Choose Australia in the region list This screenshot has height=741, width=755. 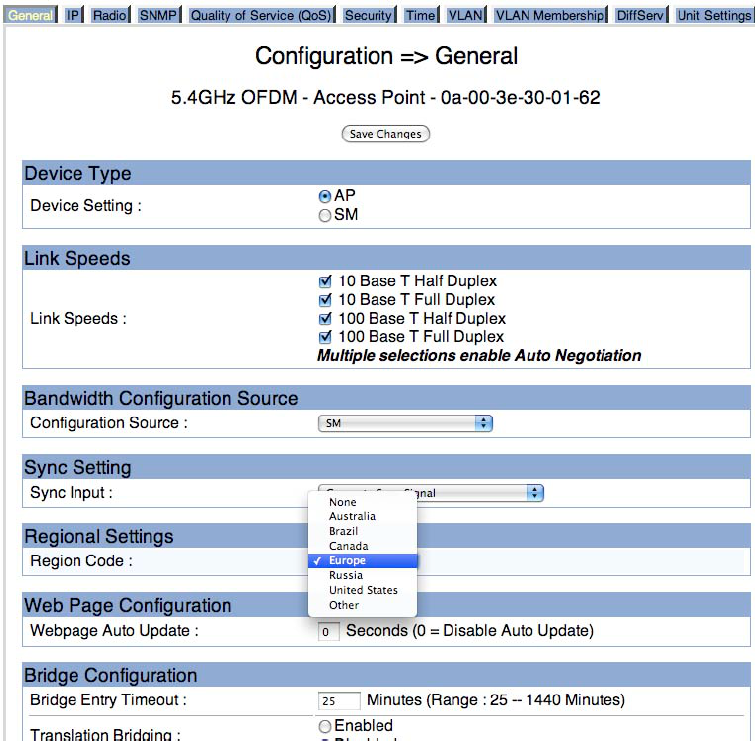point(362,516)
